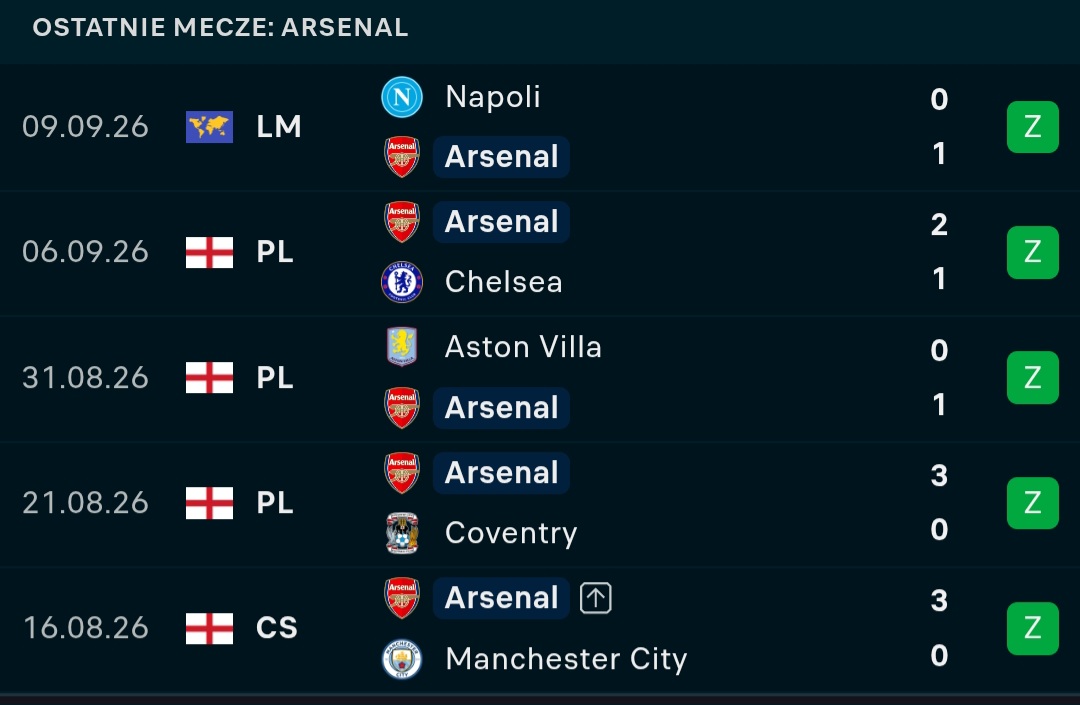
Task: Open the Manchester City team name
Action: [566, 659]
